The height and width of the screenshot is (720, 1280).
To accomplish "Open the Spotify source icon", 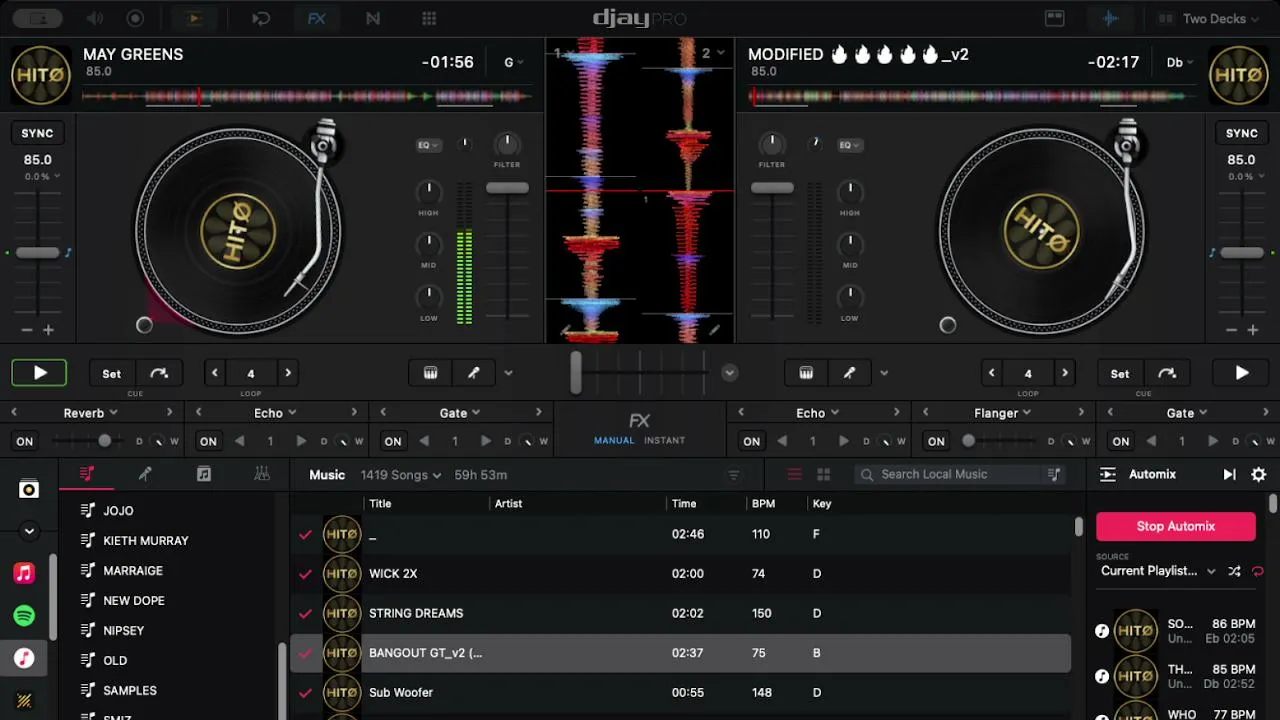I will coord(24,616).
